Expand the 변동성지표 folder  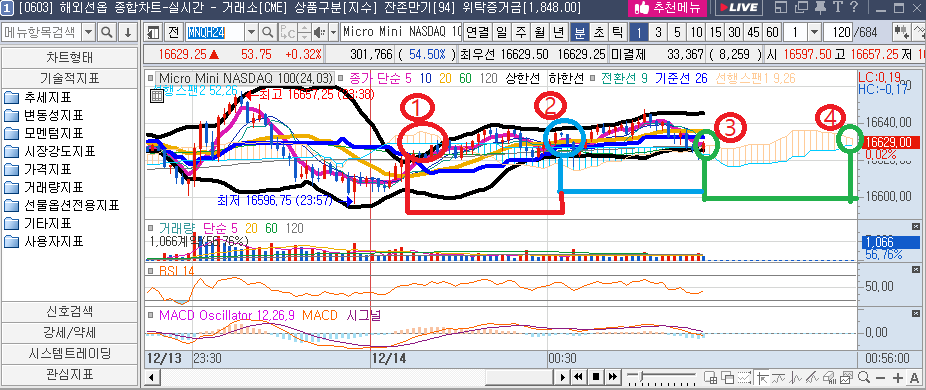(x=43, y=115)
